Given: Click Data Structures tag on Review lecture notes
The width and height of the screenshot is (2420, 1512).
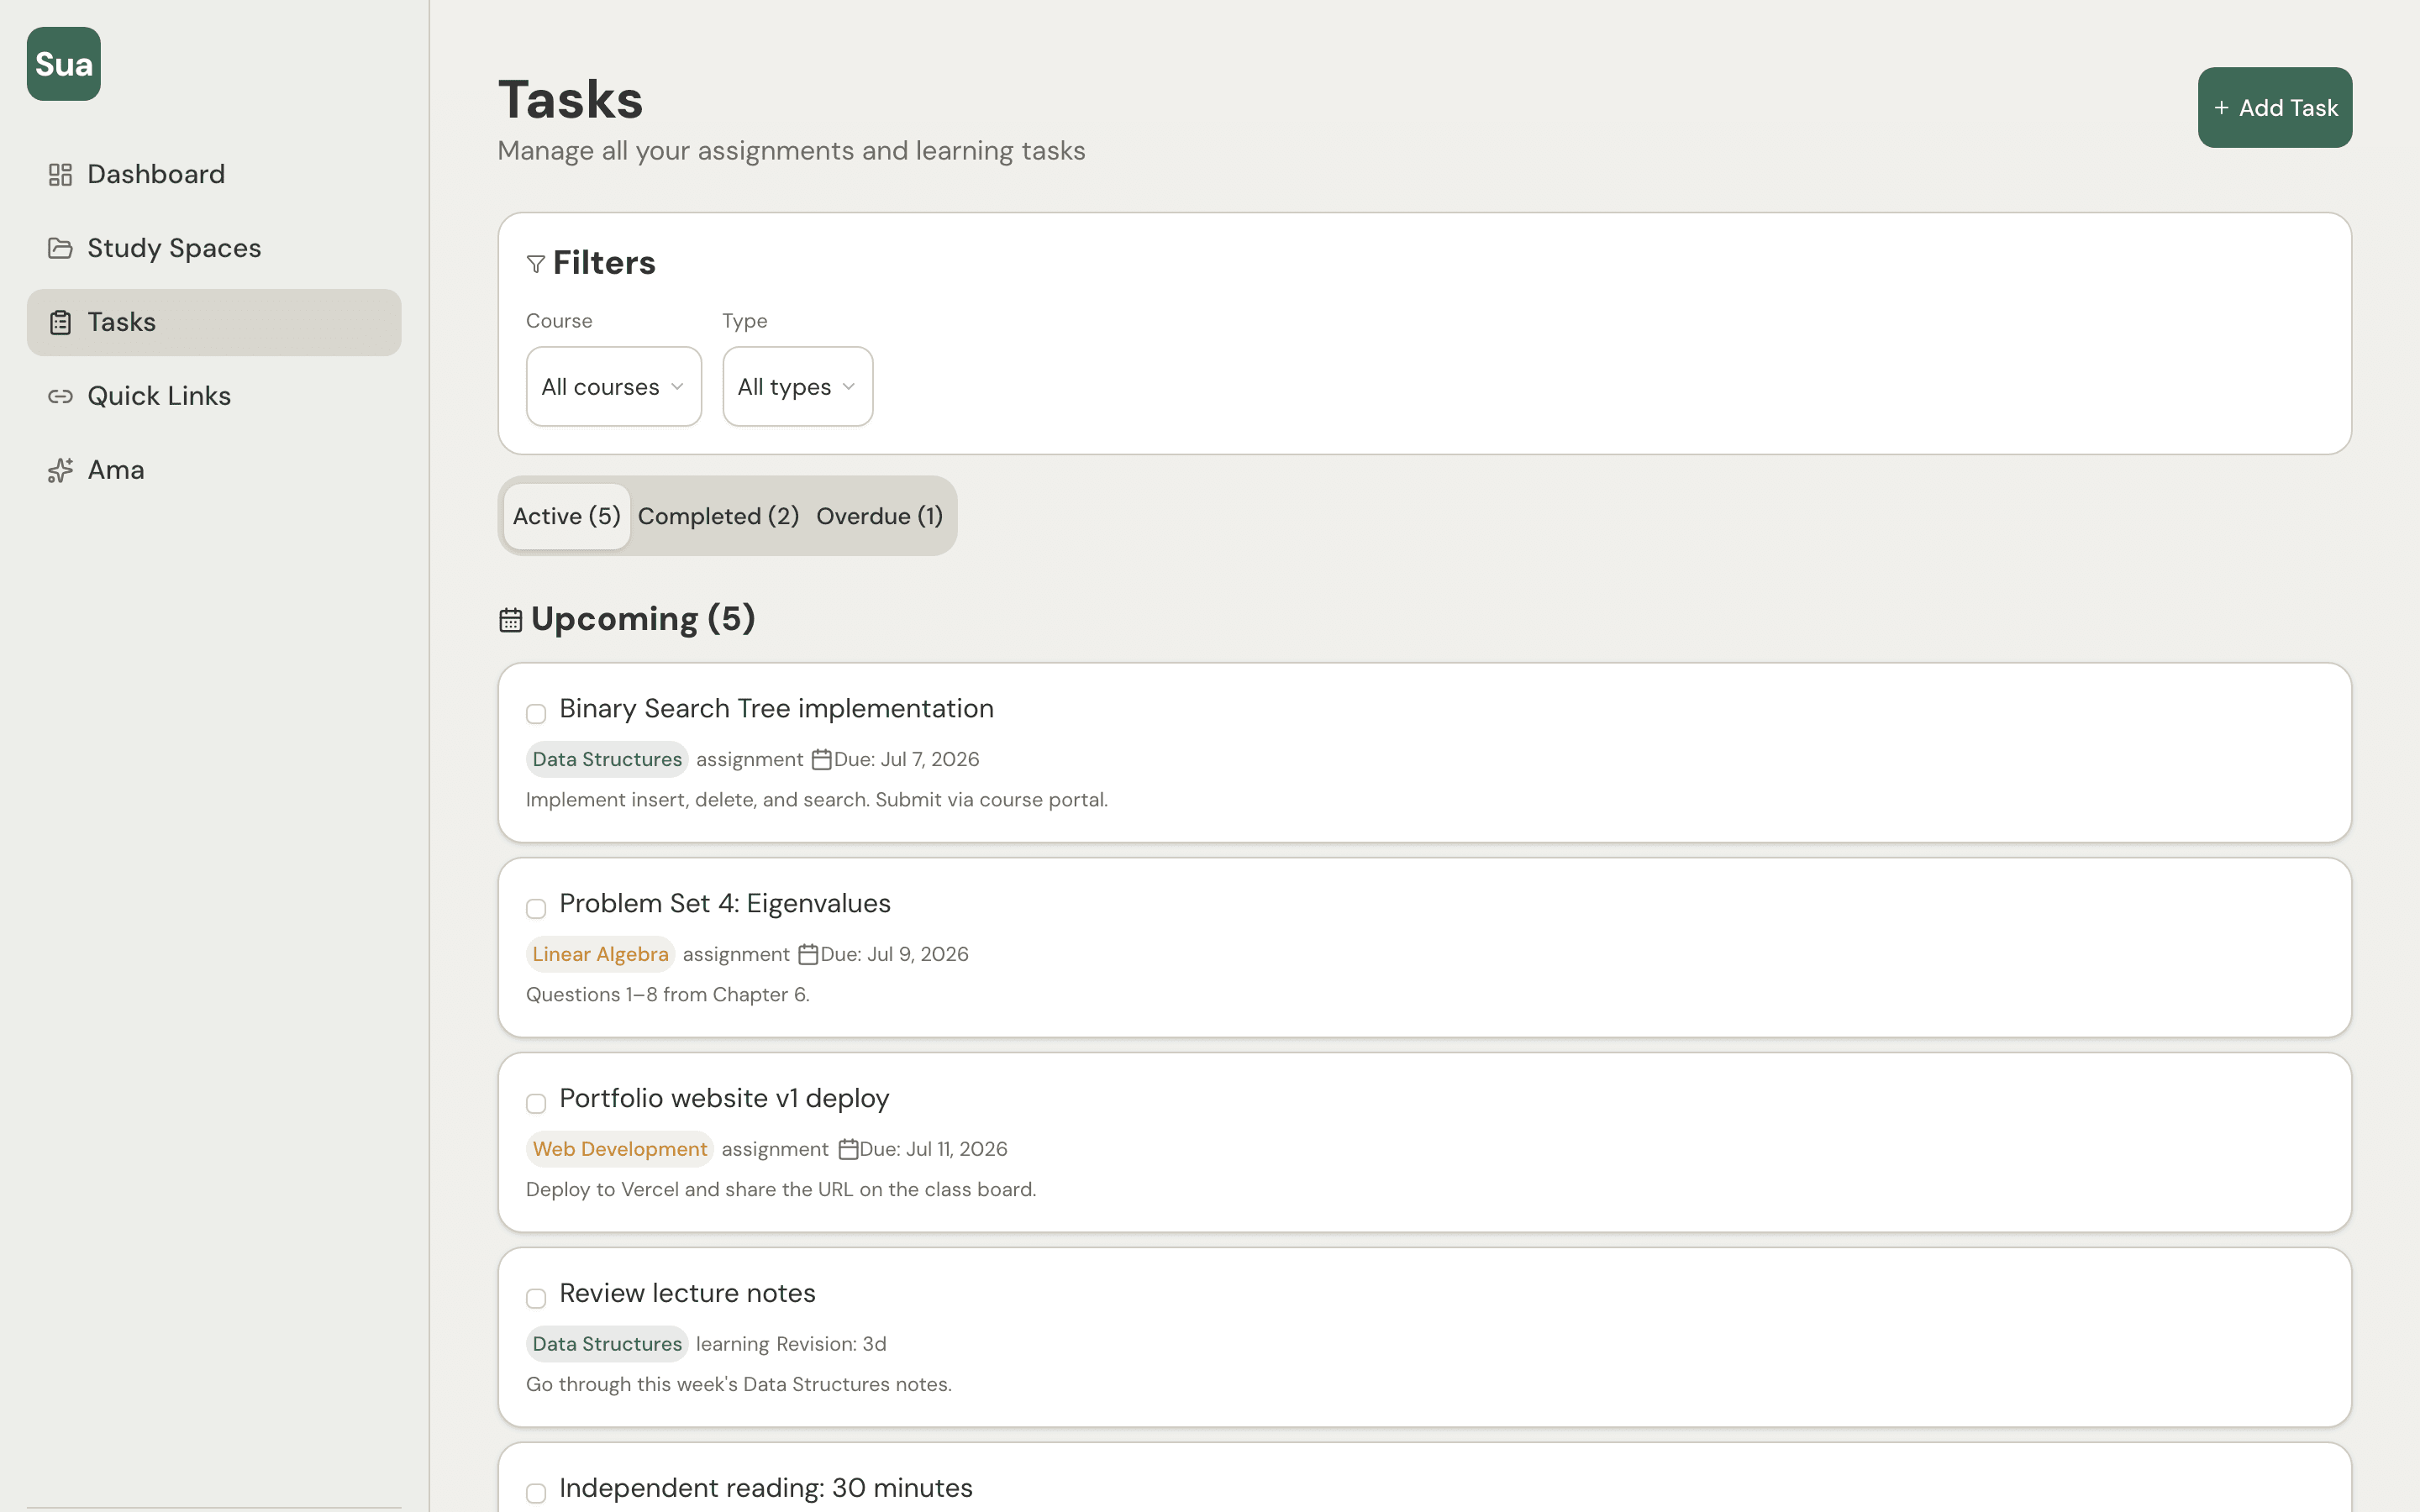Looking at the screenshot, I should pyautogui.click(x=607, y=1344).
